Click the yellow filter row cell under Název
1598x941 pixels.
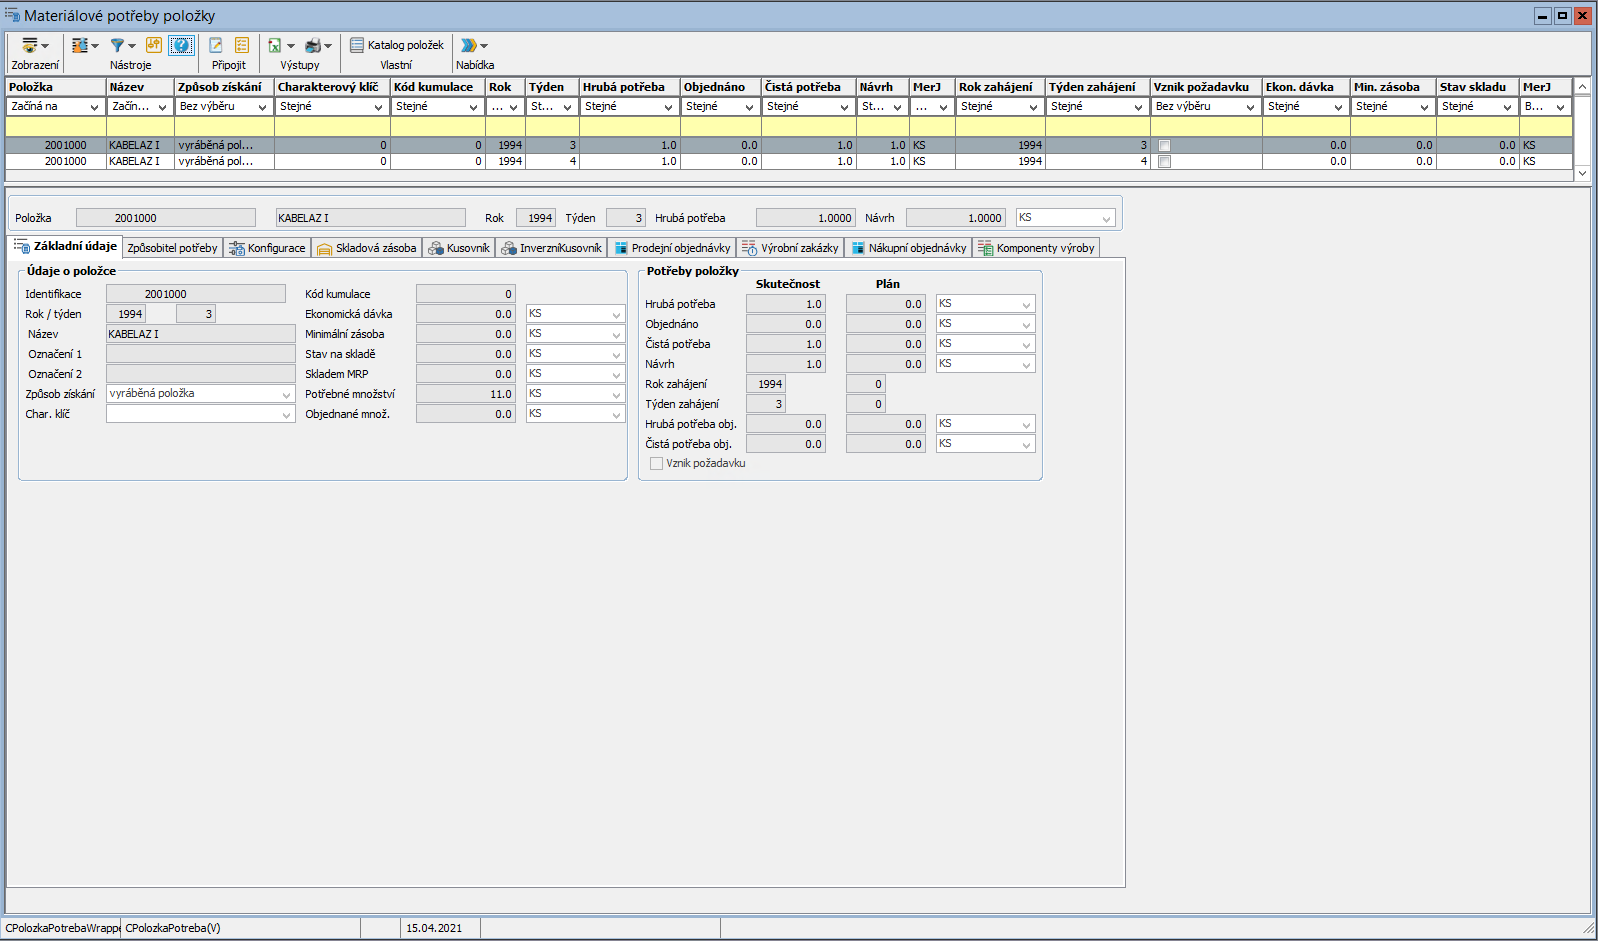tap(140, 127)
